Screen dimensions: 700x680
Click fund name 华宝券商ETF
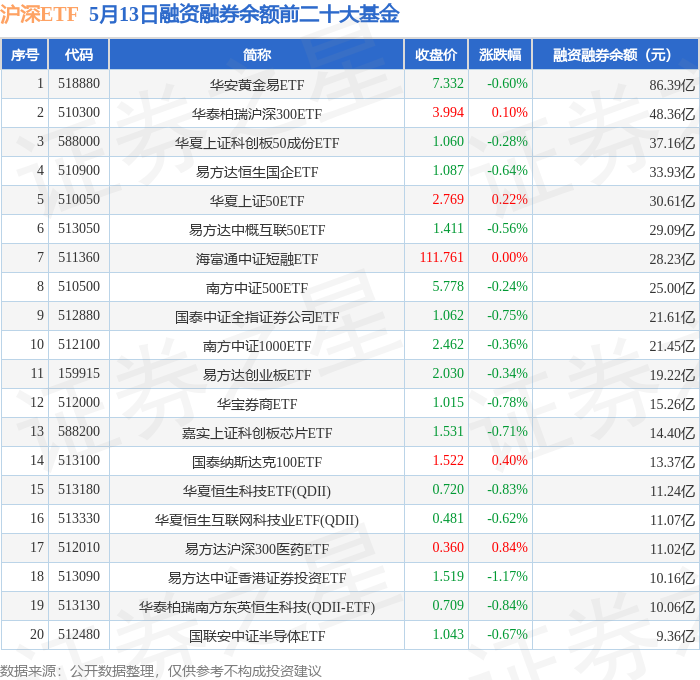click(x=257, y=404)
